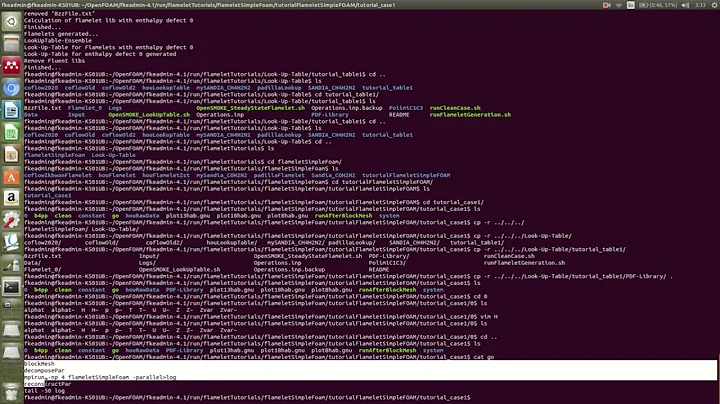Open the battery status indicator
Image resolution: width=720 pixels, height=404 pixels.
[x=658, y=5]
